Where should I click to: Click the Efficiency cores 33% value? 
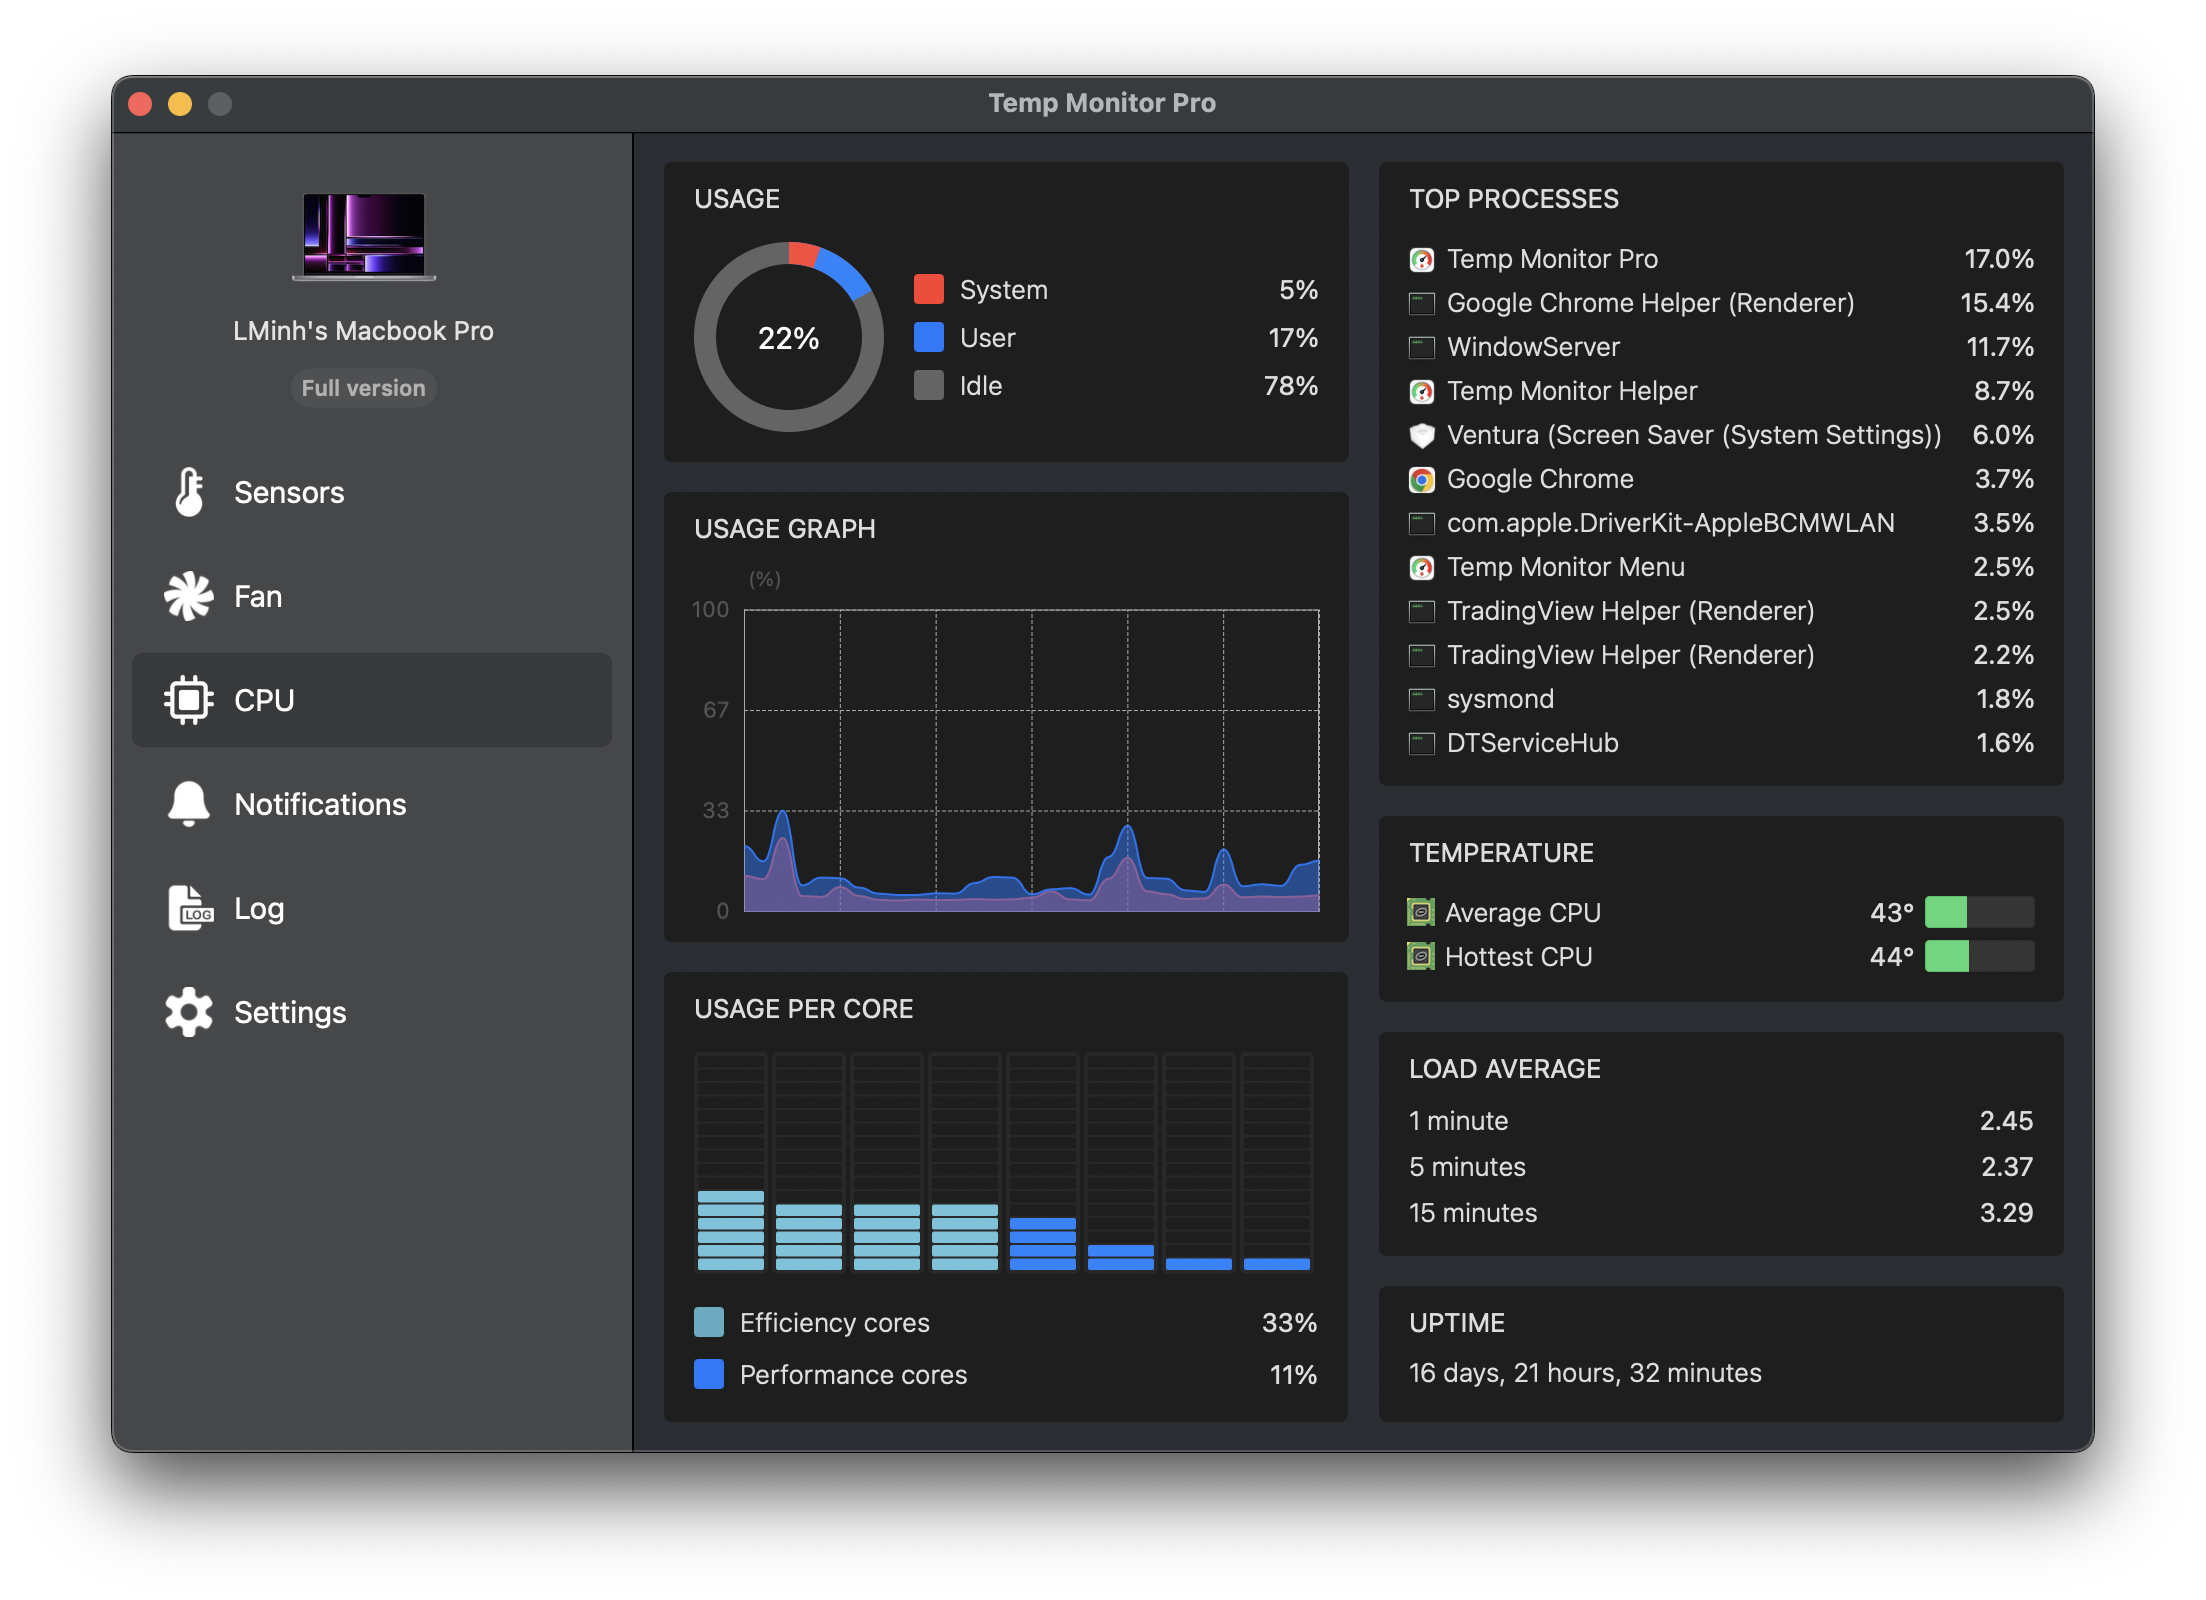pyautogui.click(x=1290, y=1322)
